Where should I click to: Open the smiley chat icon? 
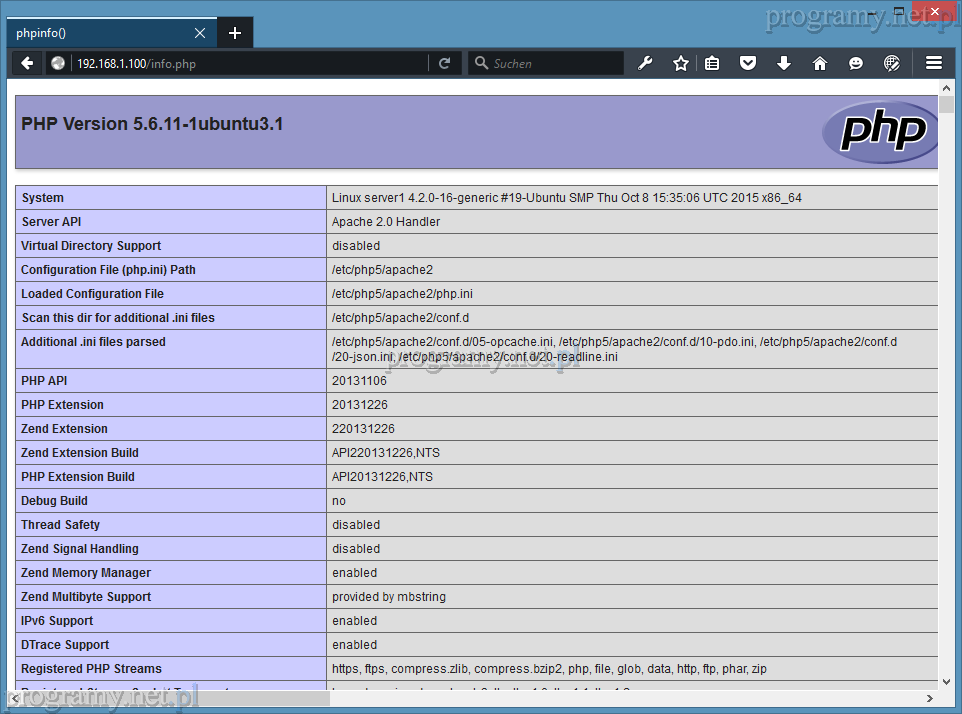855,63
